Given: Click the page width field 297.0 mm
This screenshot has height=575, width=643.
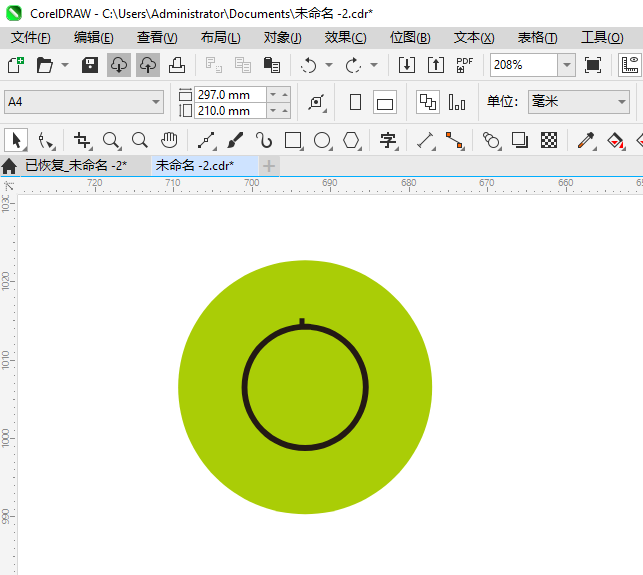Looking at the screenshot, I should point(230,95).
